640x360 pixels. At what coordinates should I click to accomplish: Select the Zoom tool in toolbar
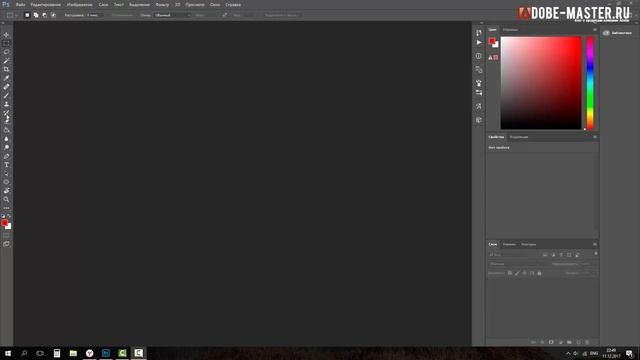[x=6, y=200]
